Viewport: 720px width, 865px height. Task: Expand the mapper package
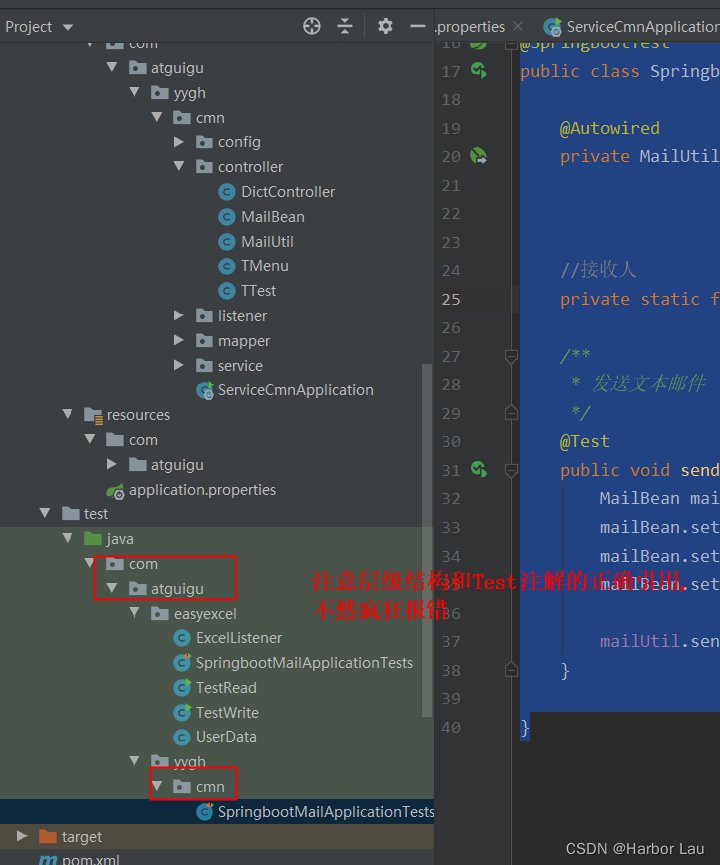pos(179,340)
